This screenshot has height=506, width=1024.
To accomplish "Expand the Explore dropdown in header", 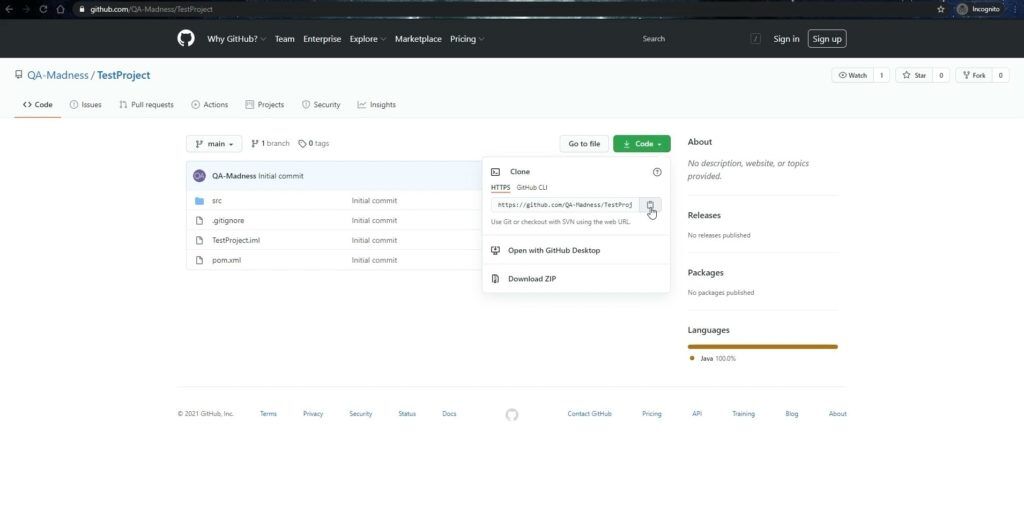I will pos(368,39).
